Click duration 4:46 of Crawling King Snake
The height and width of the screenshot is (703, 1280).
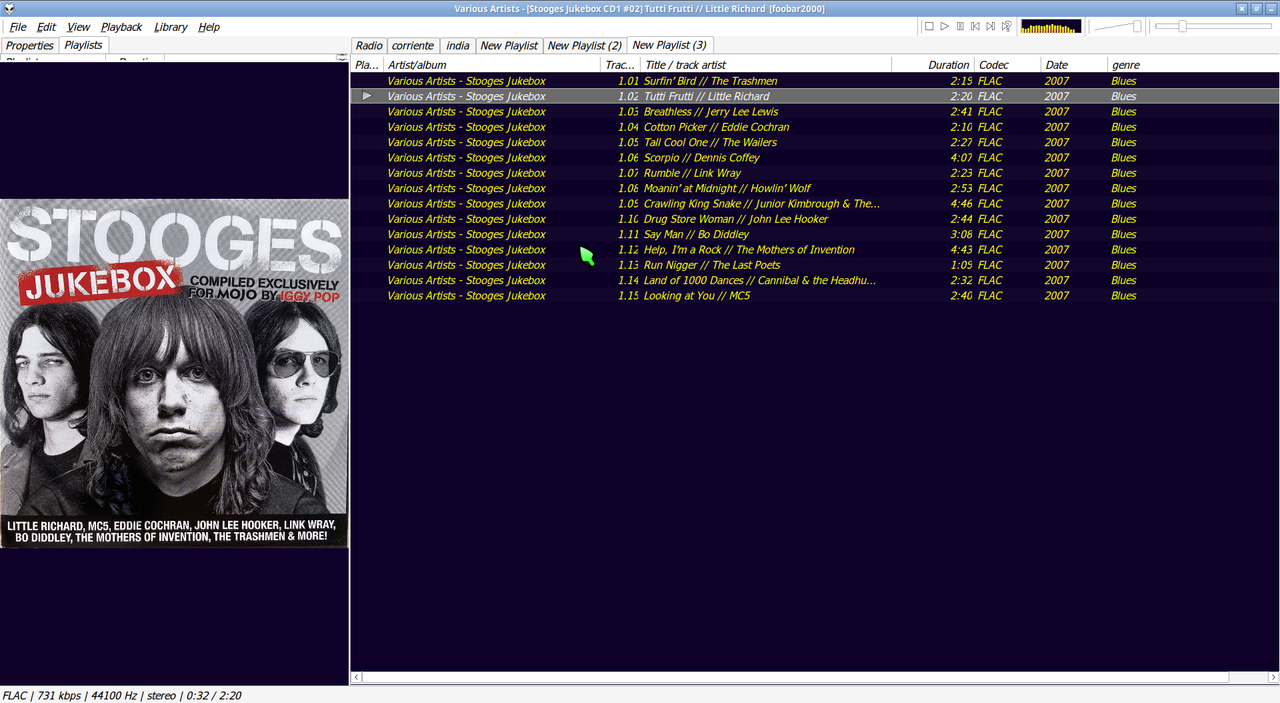coord(960,204)
